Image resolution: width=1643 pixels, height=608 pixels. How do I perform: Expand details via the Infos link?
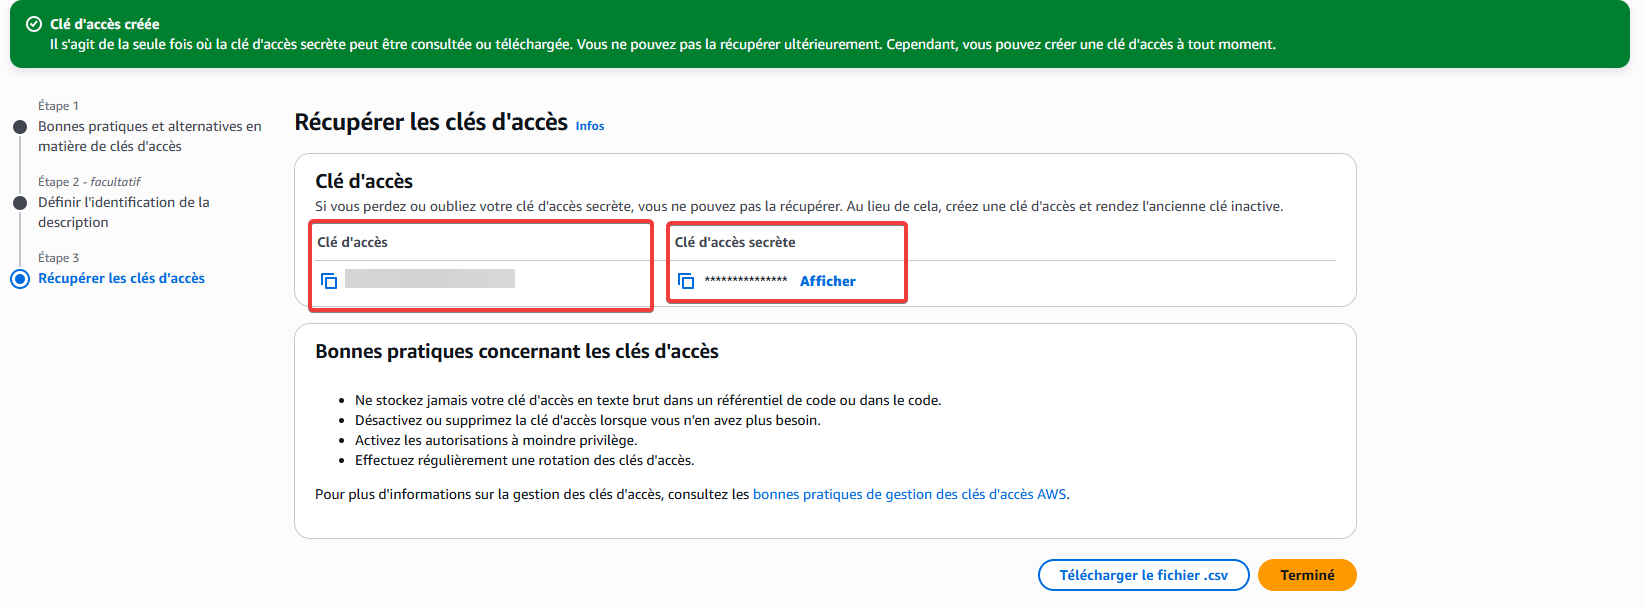click(589, 125)
